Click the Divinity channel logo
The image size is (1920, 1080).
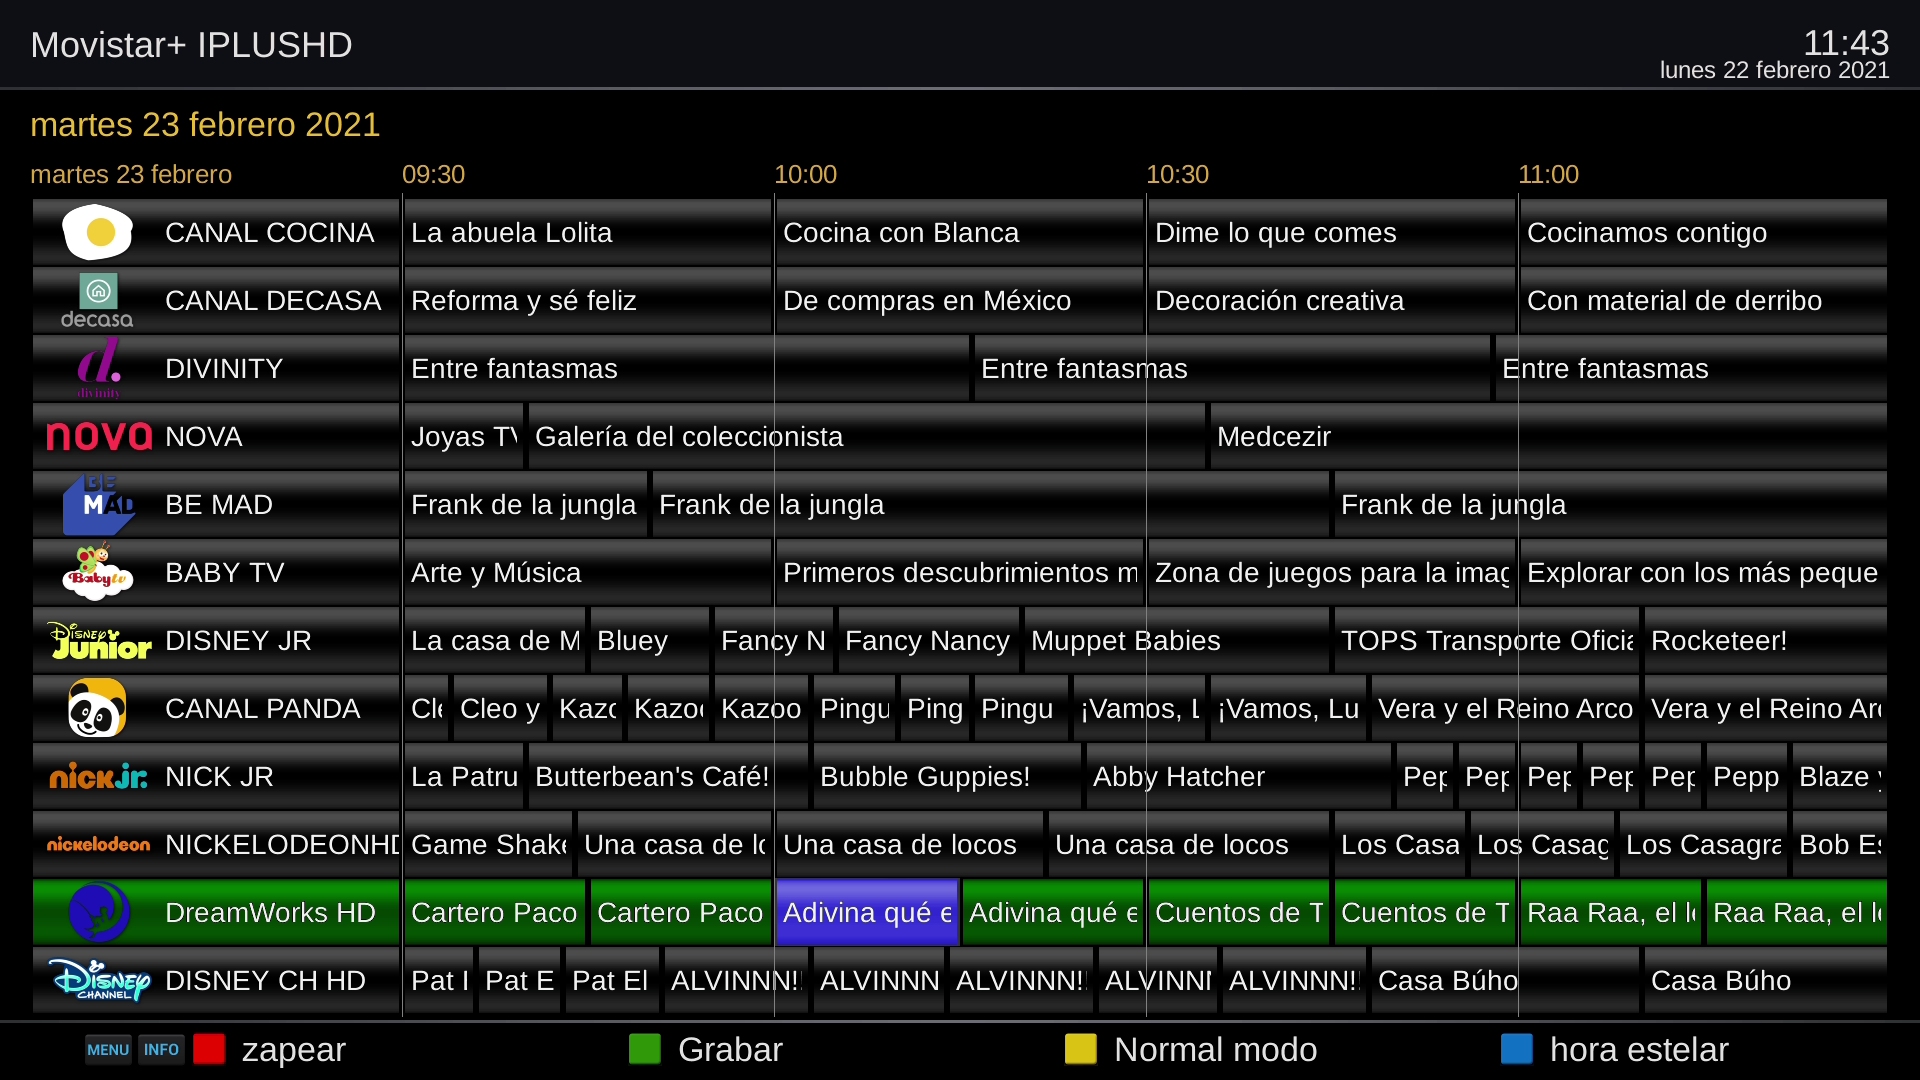pos(99,368)
